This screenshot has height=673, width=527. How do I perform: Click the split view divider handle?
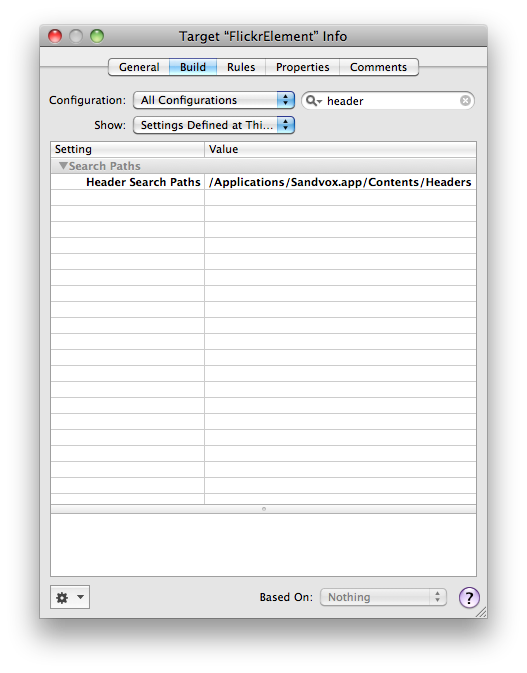264,509
